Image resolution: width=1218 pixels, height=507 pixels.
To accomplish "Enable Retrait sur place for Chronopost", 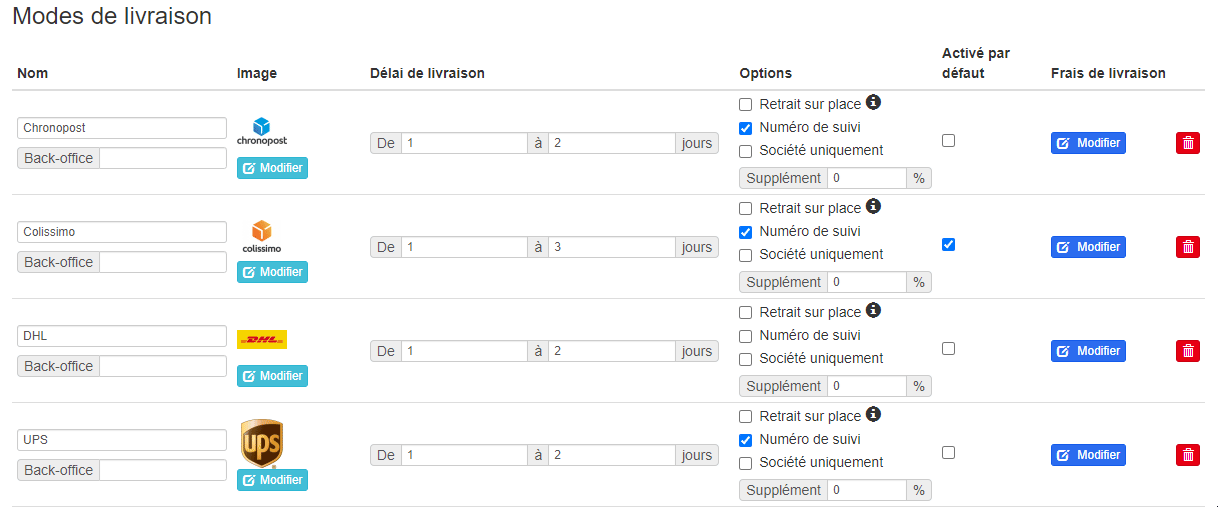I will coord(746,105).
